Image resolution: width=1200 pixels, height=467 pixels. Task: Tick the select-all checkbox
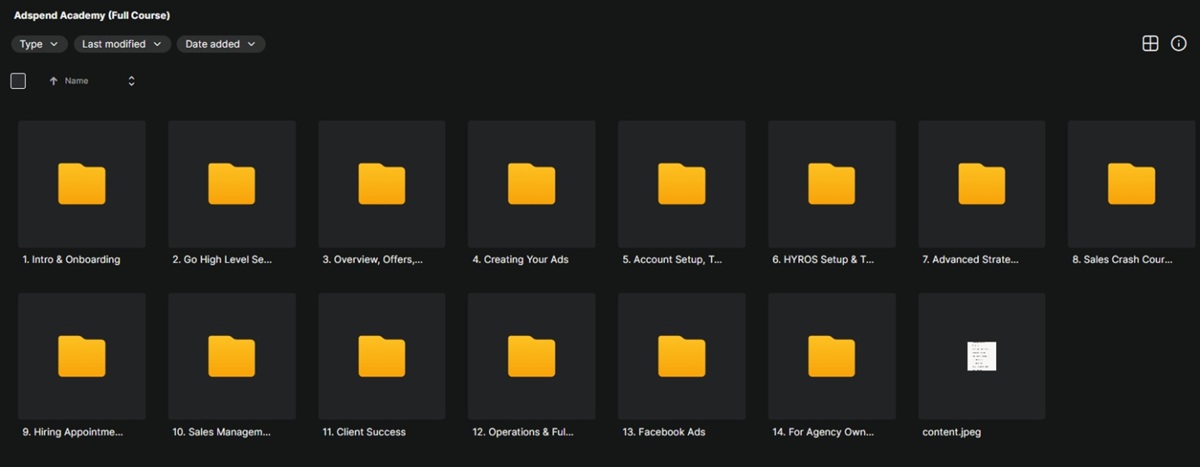tap(18, 81)
